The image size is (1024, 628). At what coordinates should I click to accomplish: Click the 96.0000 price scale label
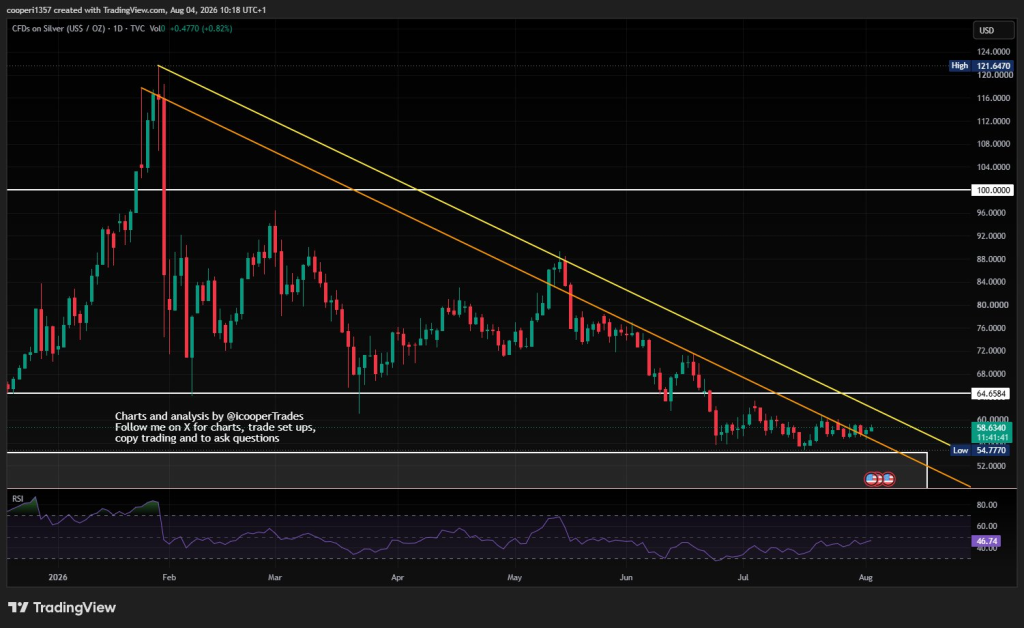tap(993, 213)
